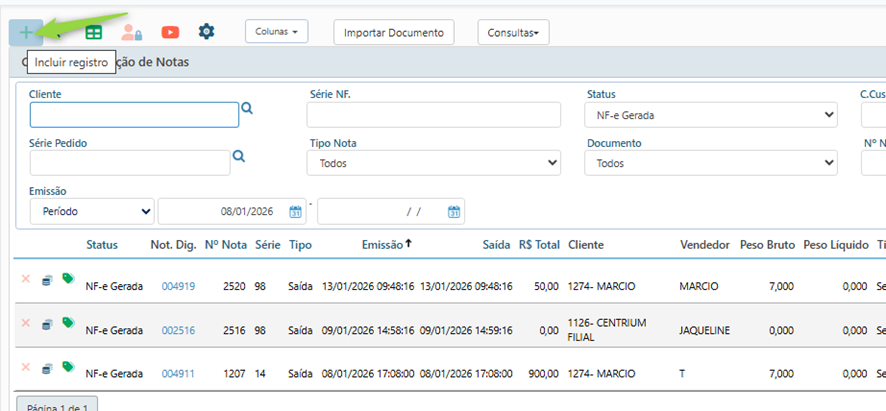
Task: Click green tag icon on note 2516 row
Action: tap(68, 322)
